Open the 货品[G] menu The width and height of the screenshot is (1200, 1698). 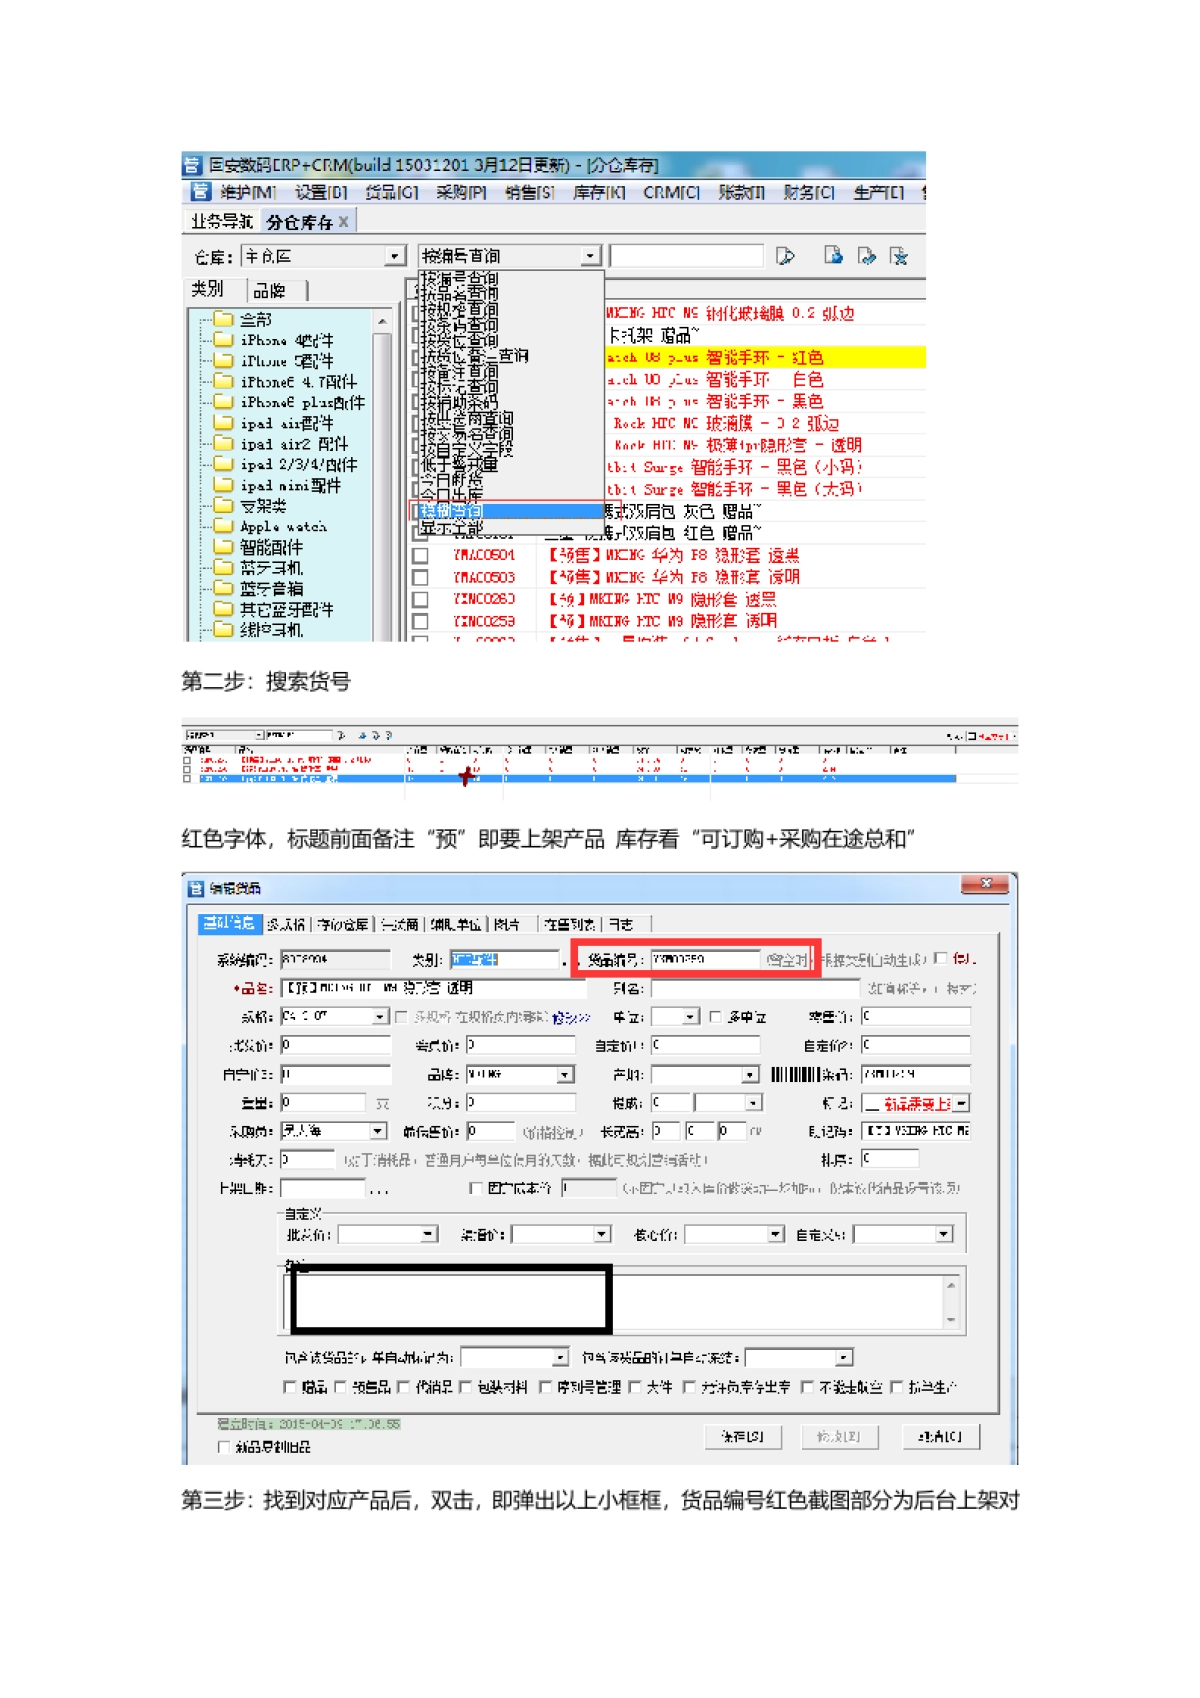coord(392,192)
